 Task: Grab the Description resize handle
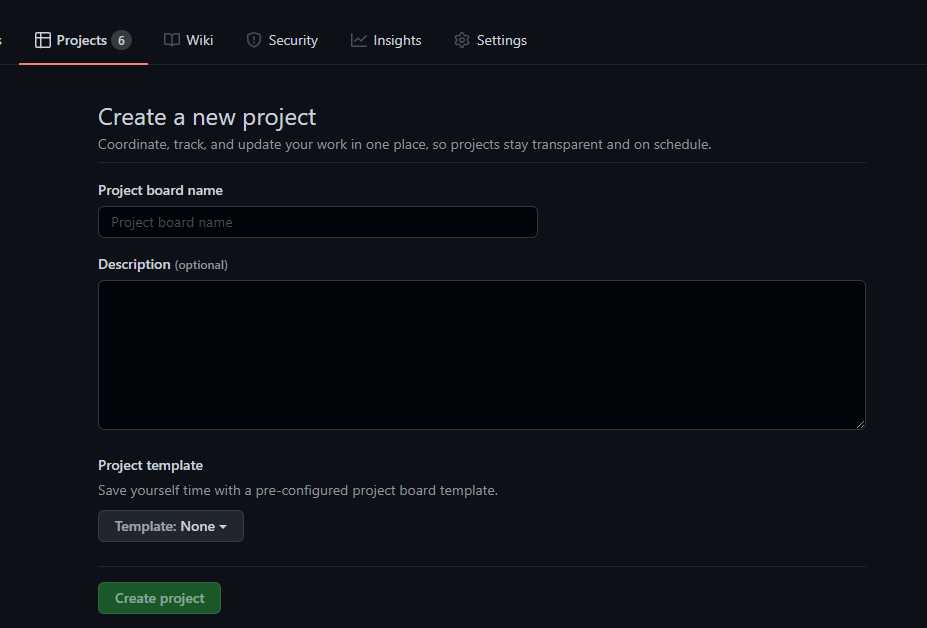[x=860, y=424]
